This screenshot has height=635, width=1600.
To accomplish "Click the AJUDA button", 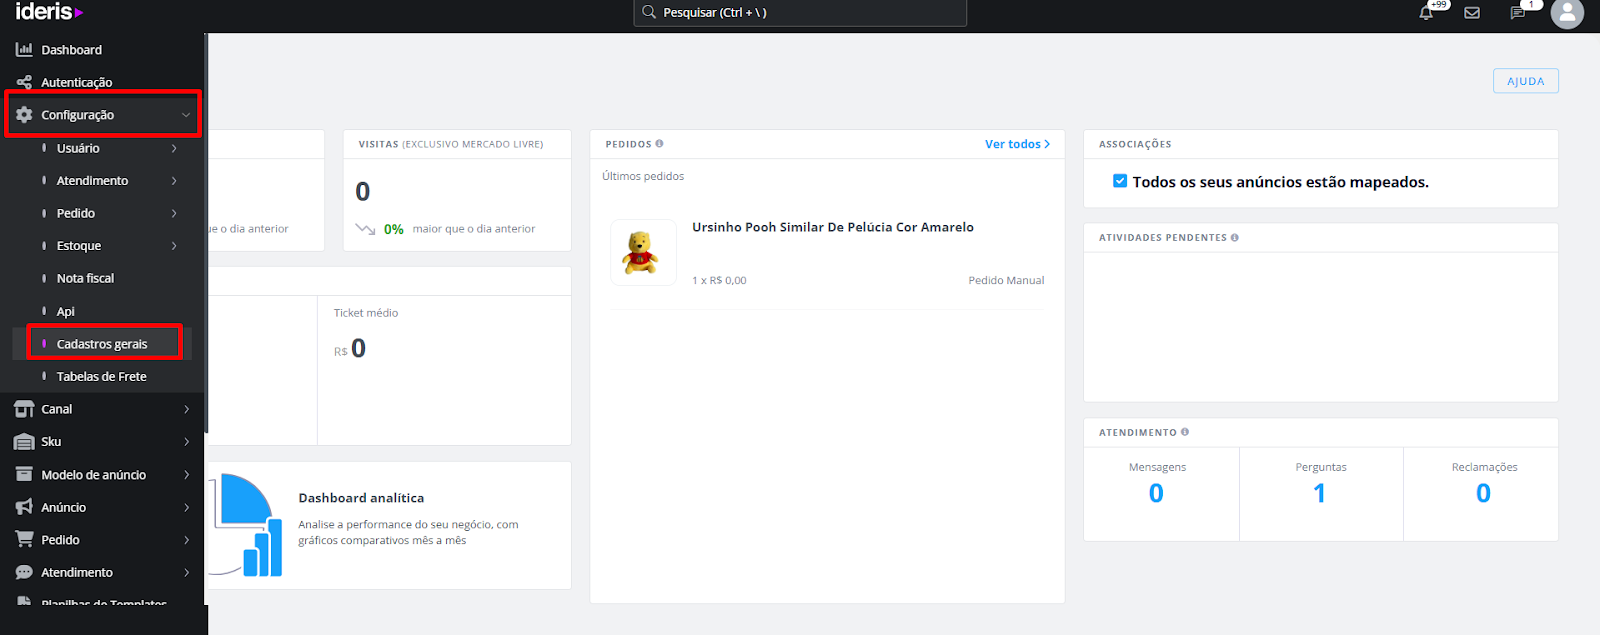I will click(1526, 81).
